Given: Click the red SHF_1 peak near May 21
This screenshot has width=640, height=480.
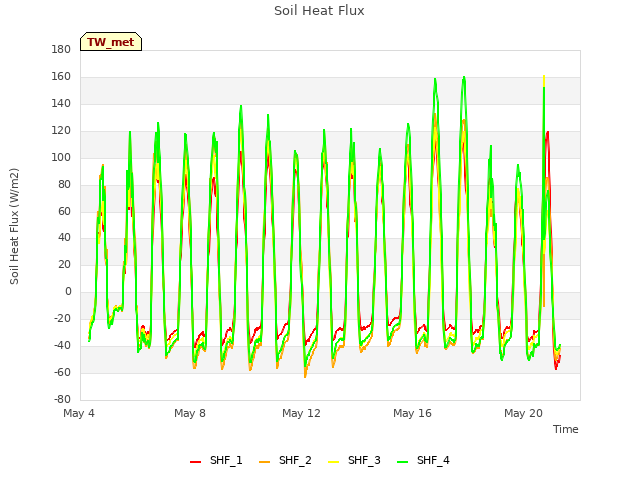Looking at the screenshot, I should coord(547,132).
